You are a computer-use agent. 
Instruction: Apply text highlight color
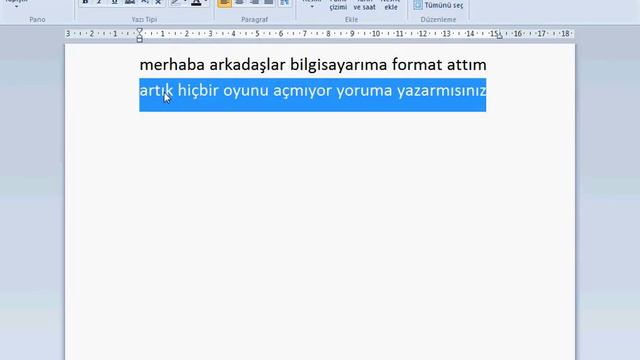tap(176, 2)
